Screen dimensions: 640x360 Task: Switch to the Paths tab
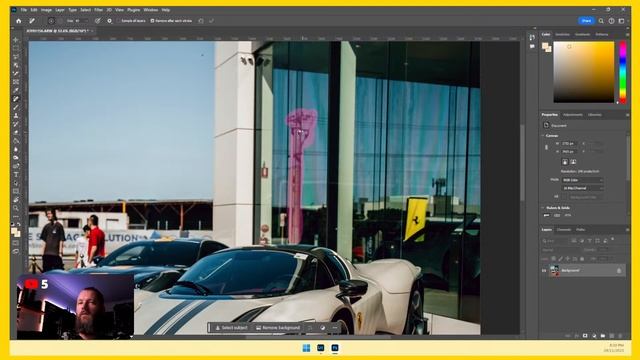(x=580, y=230)
